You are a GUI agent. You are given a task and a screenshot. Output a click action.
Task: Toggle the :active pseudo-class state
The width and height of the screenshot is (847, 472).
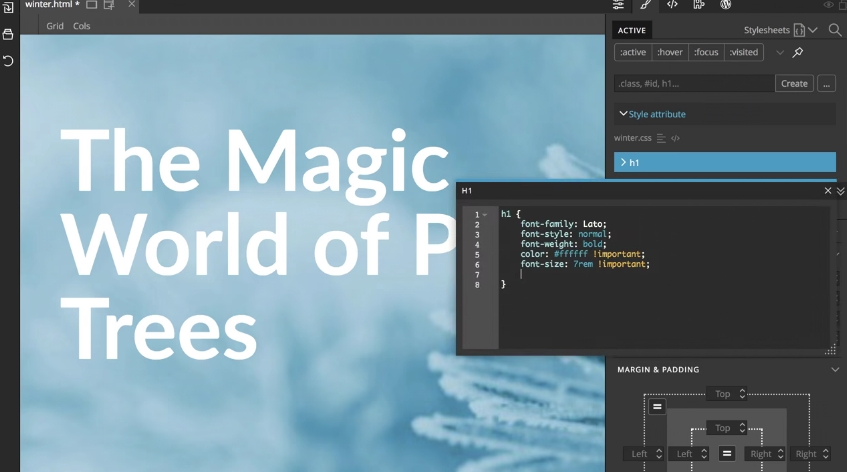[x=633, y=53]
